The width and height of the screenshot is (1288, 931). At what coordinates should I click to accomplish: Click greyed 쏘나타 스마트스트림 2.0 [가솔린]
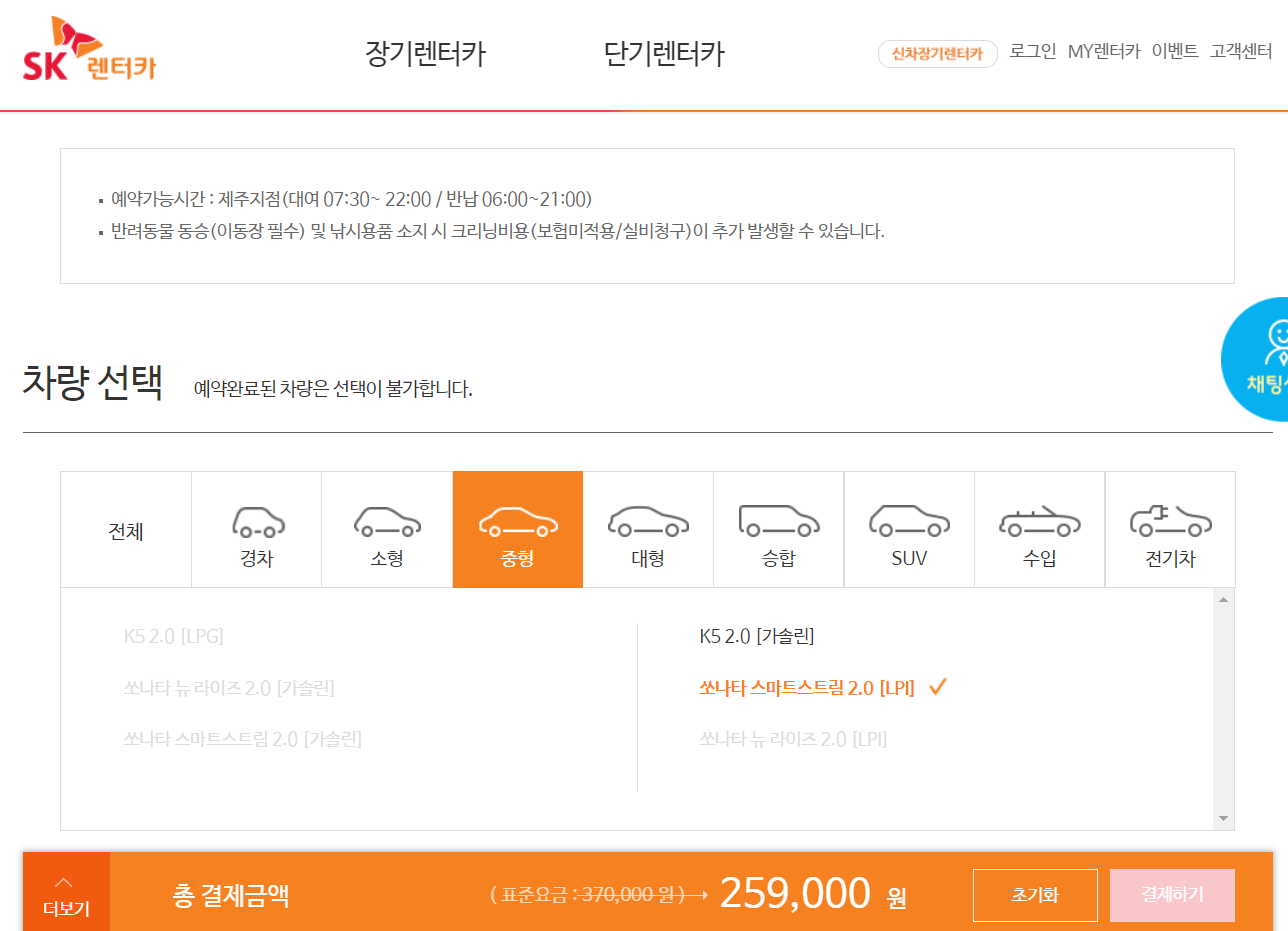pyautogui.click(x=242, y=740)
